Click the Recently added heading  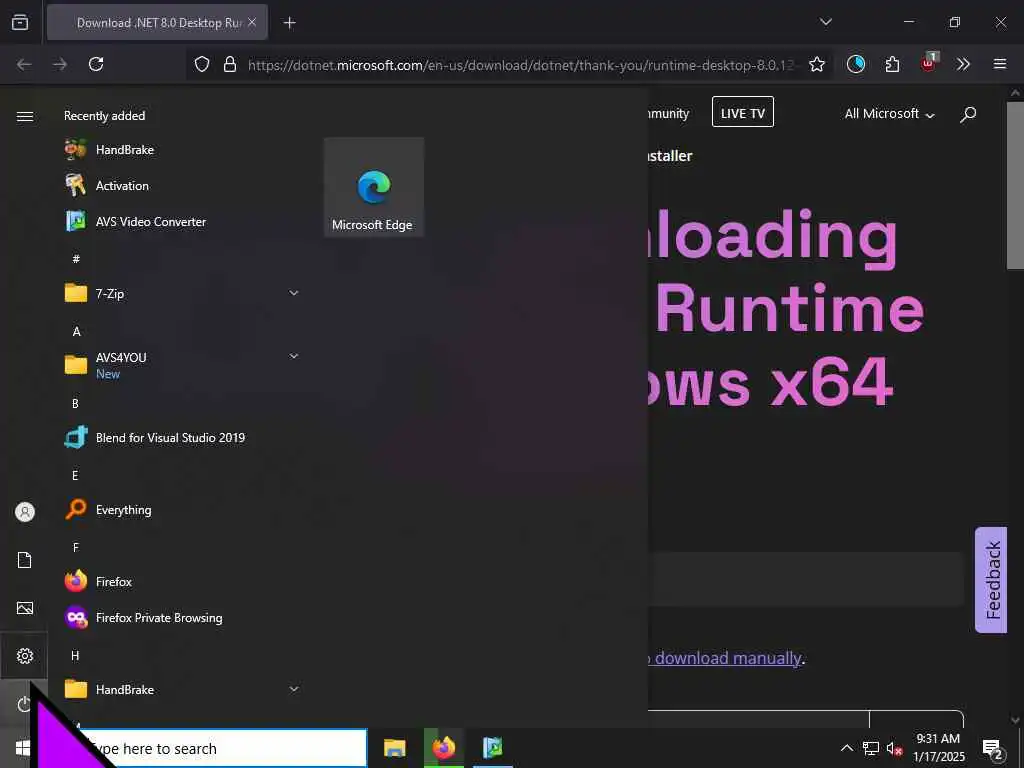tap(104, 116)
